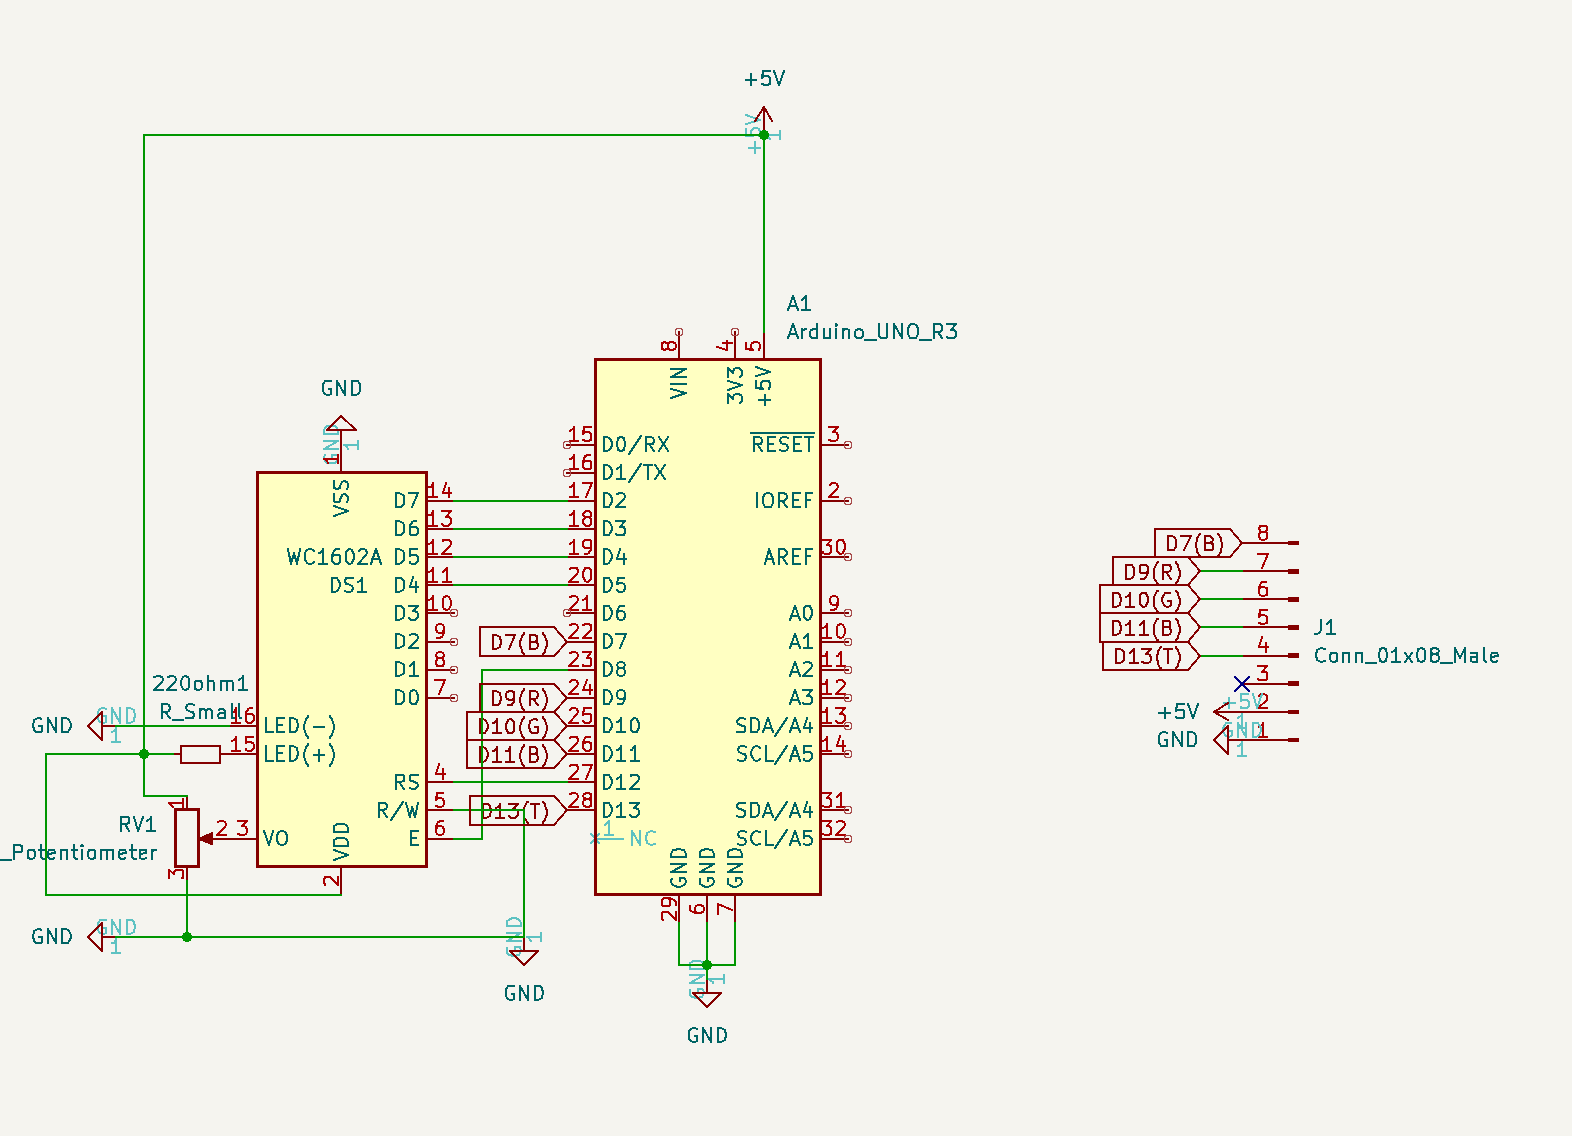
Task: Select the D13(T) label beside connector J1
Action: point(1149,657)
